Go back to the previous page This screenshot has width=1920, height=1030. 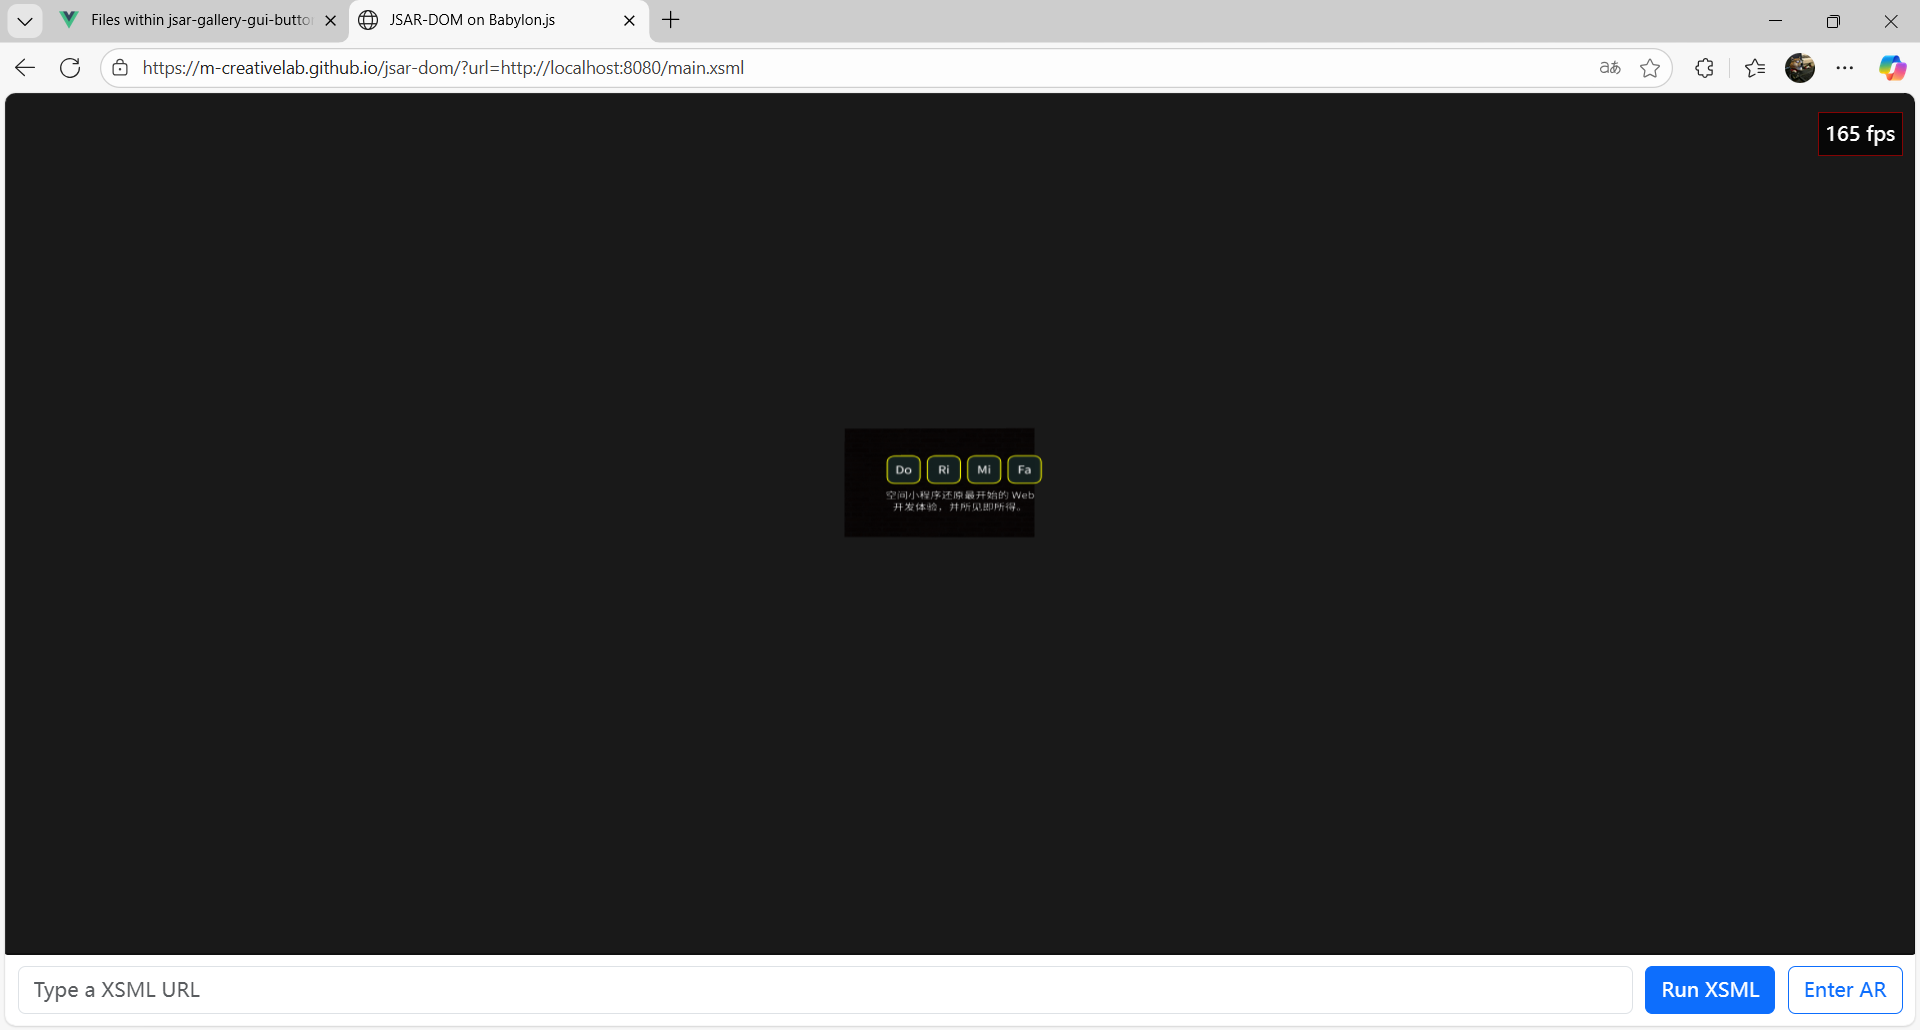(x=25, y=68)
